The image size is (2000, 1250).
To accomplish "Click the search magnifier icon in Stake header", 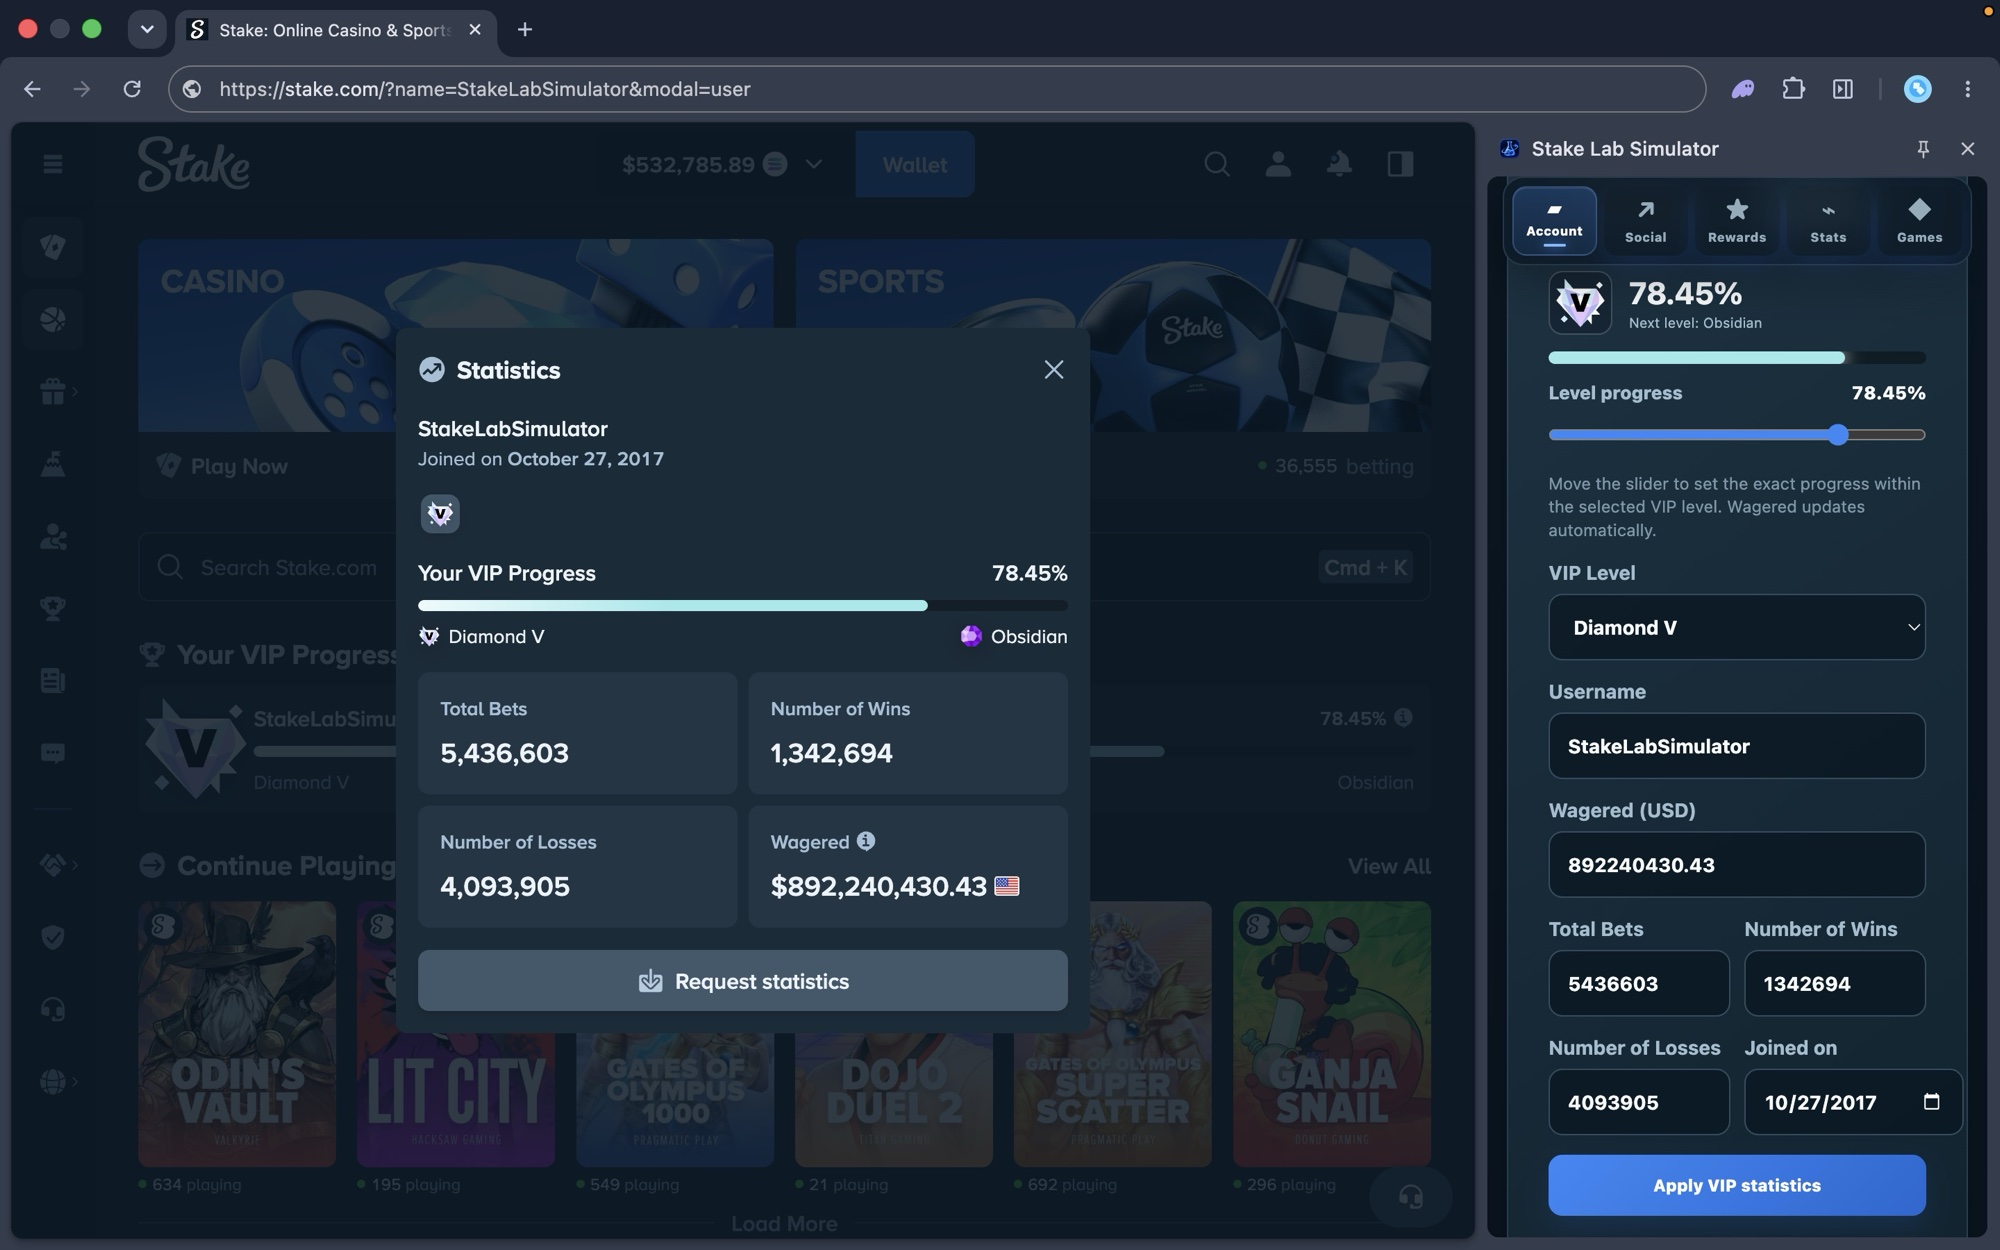I will [1216, 164].
